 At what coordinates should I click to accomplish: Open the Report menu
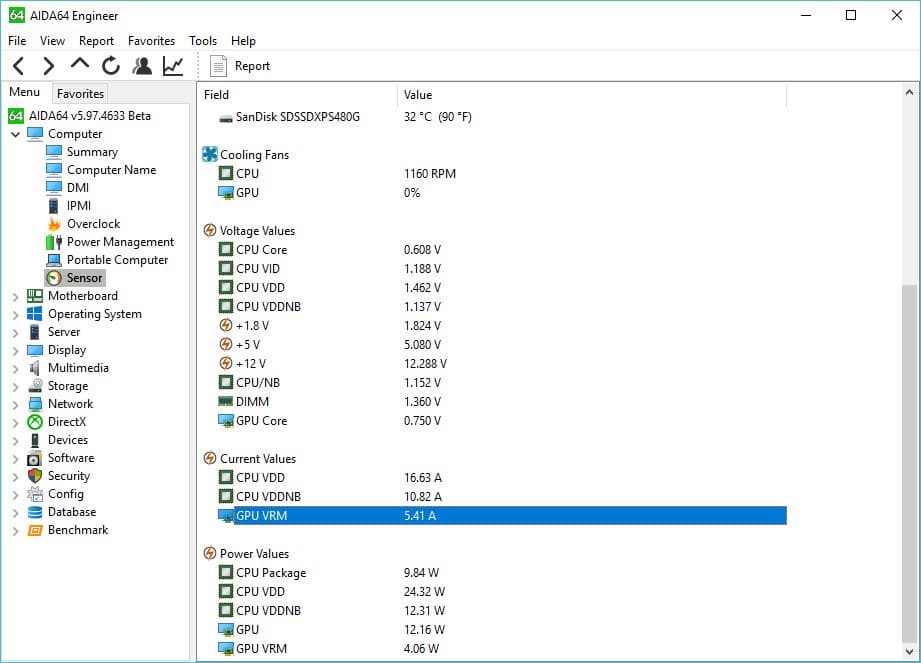click(x=96, y=41)
